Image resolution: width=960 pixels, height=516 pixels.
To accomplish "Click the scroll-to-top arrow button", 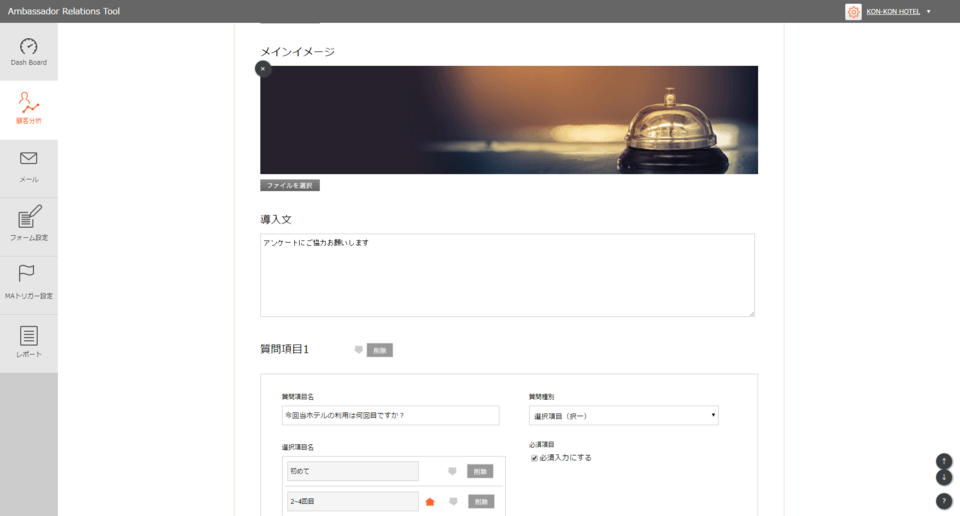I will [x=943, y=461].
